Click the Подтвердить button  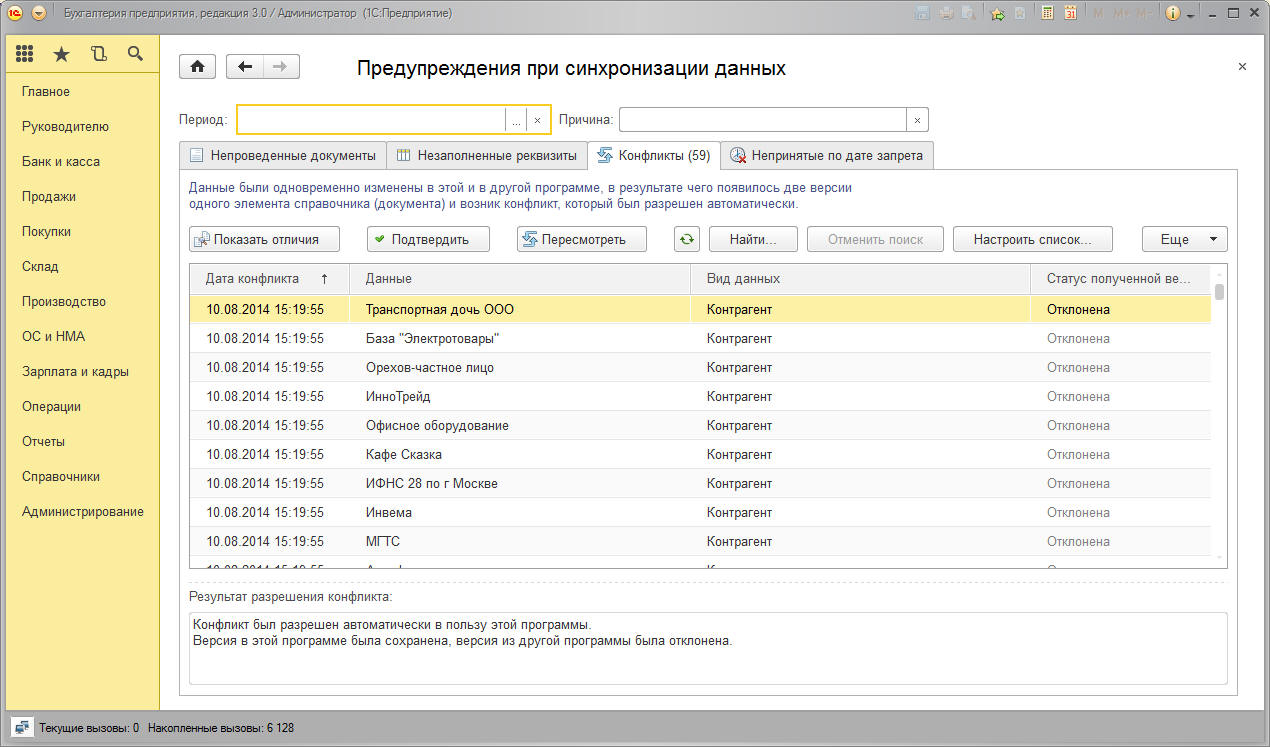[x=430, y=239]
